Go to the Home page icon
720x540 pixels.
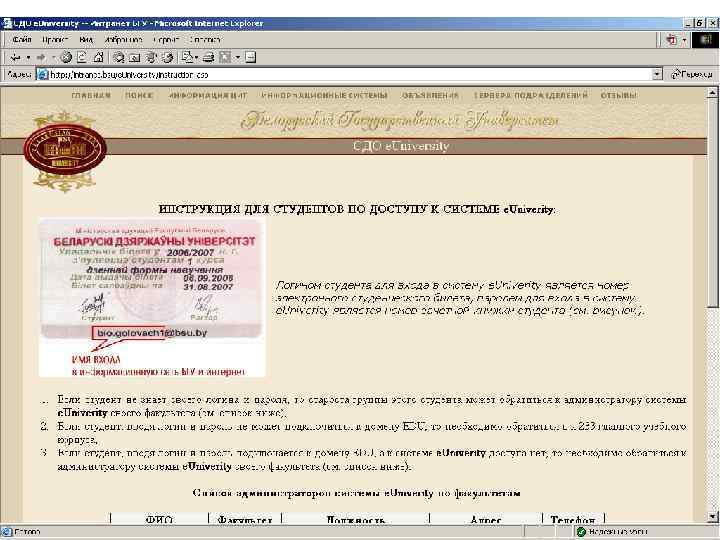[x=98, y=57]
